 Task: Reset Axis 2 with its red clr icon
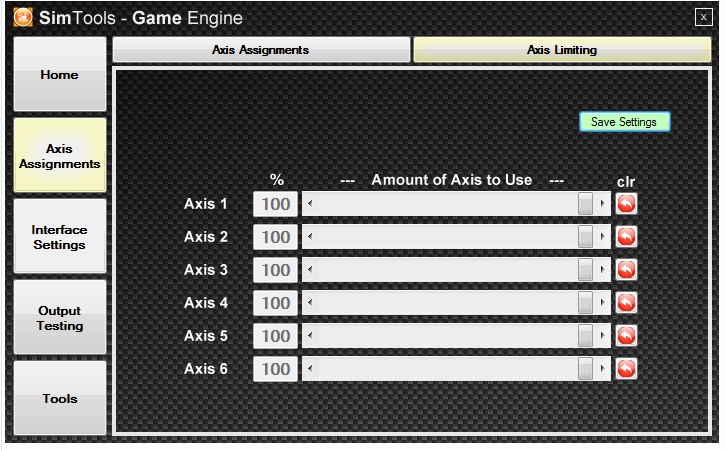[x=626, y=237]
